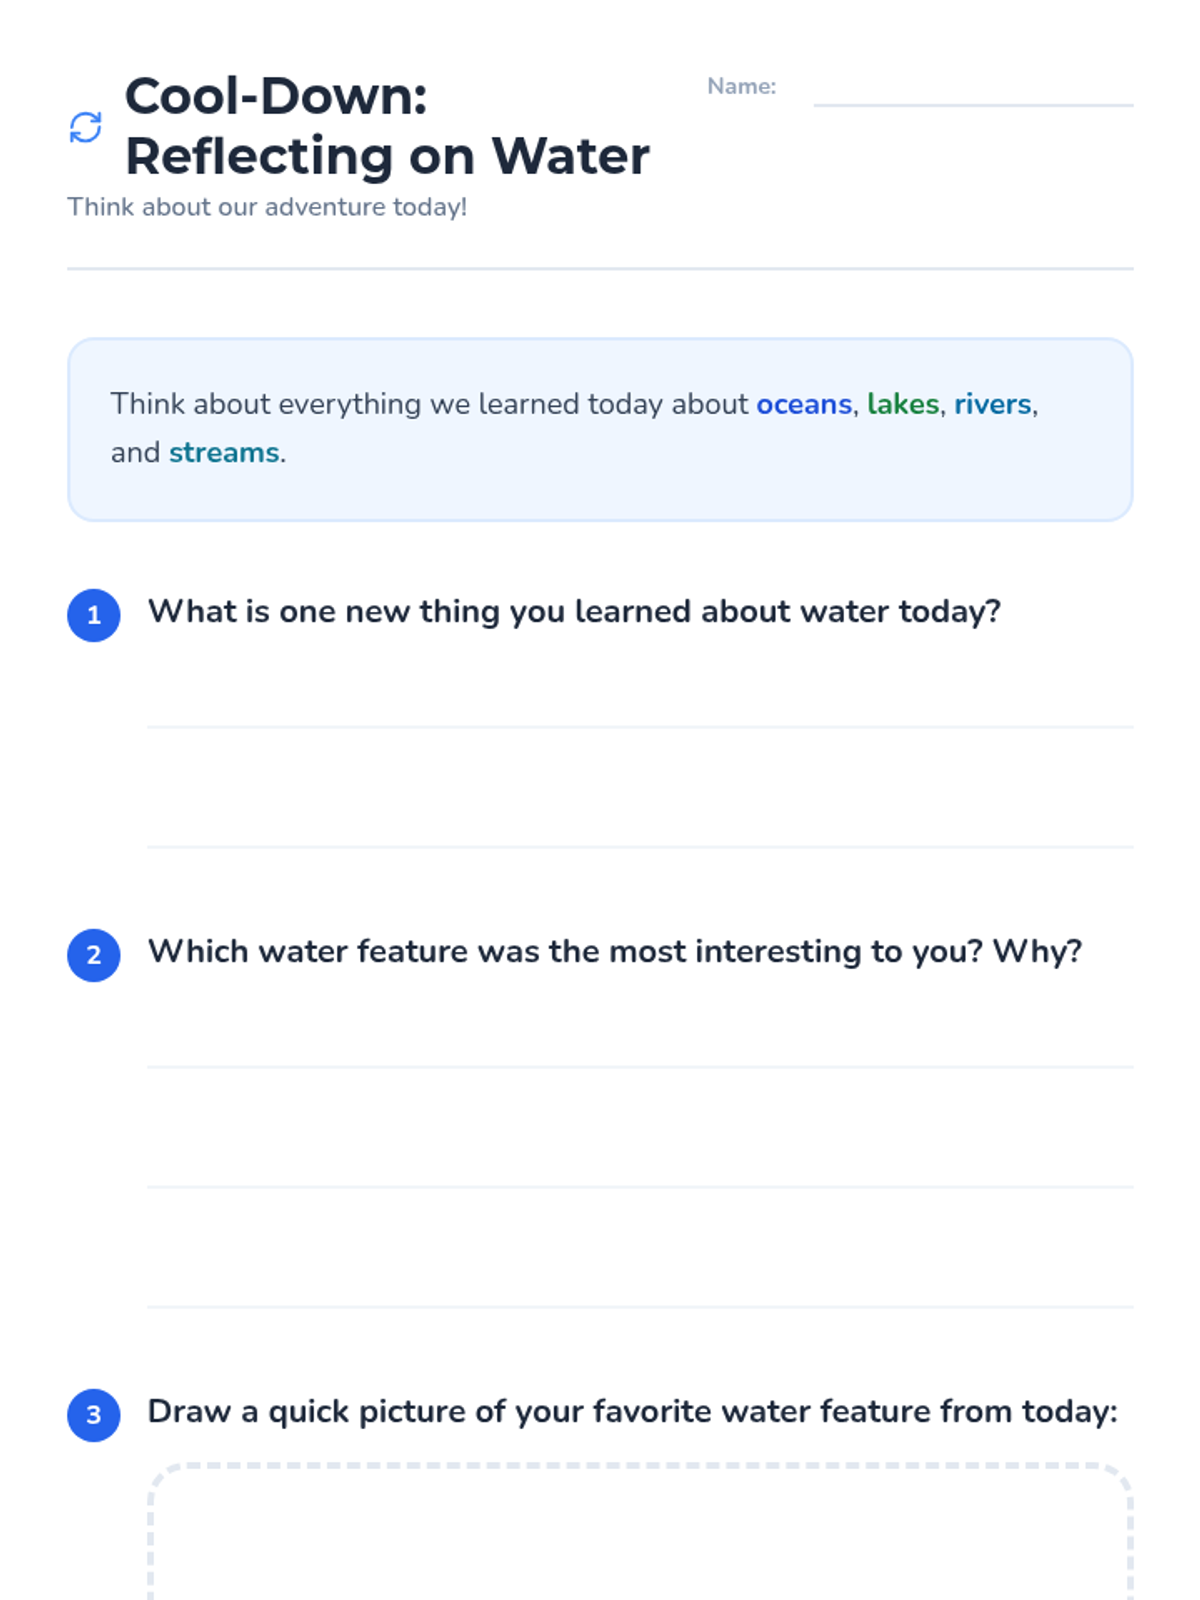Screen dimensions: 1200x1600
Task: Select the 'oceans' highlighted word
Action: pos(803,404)
